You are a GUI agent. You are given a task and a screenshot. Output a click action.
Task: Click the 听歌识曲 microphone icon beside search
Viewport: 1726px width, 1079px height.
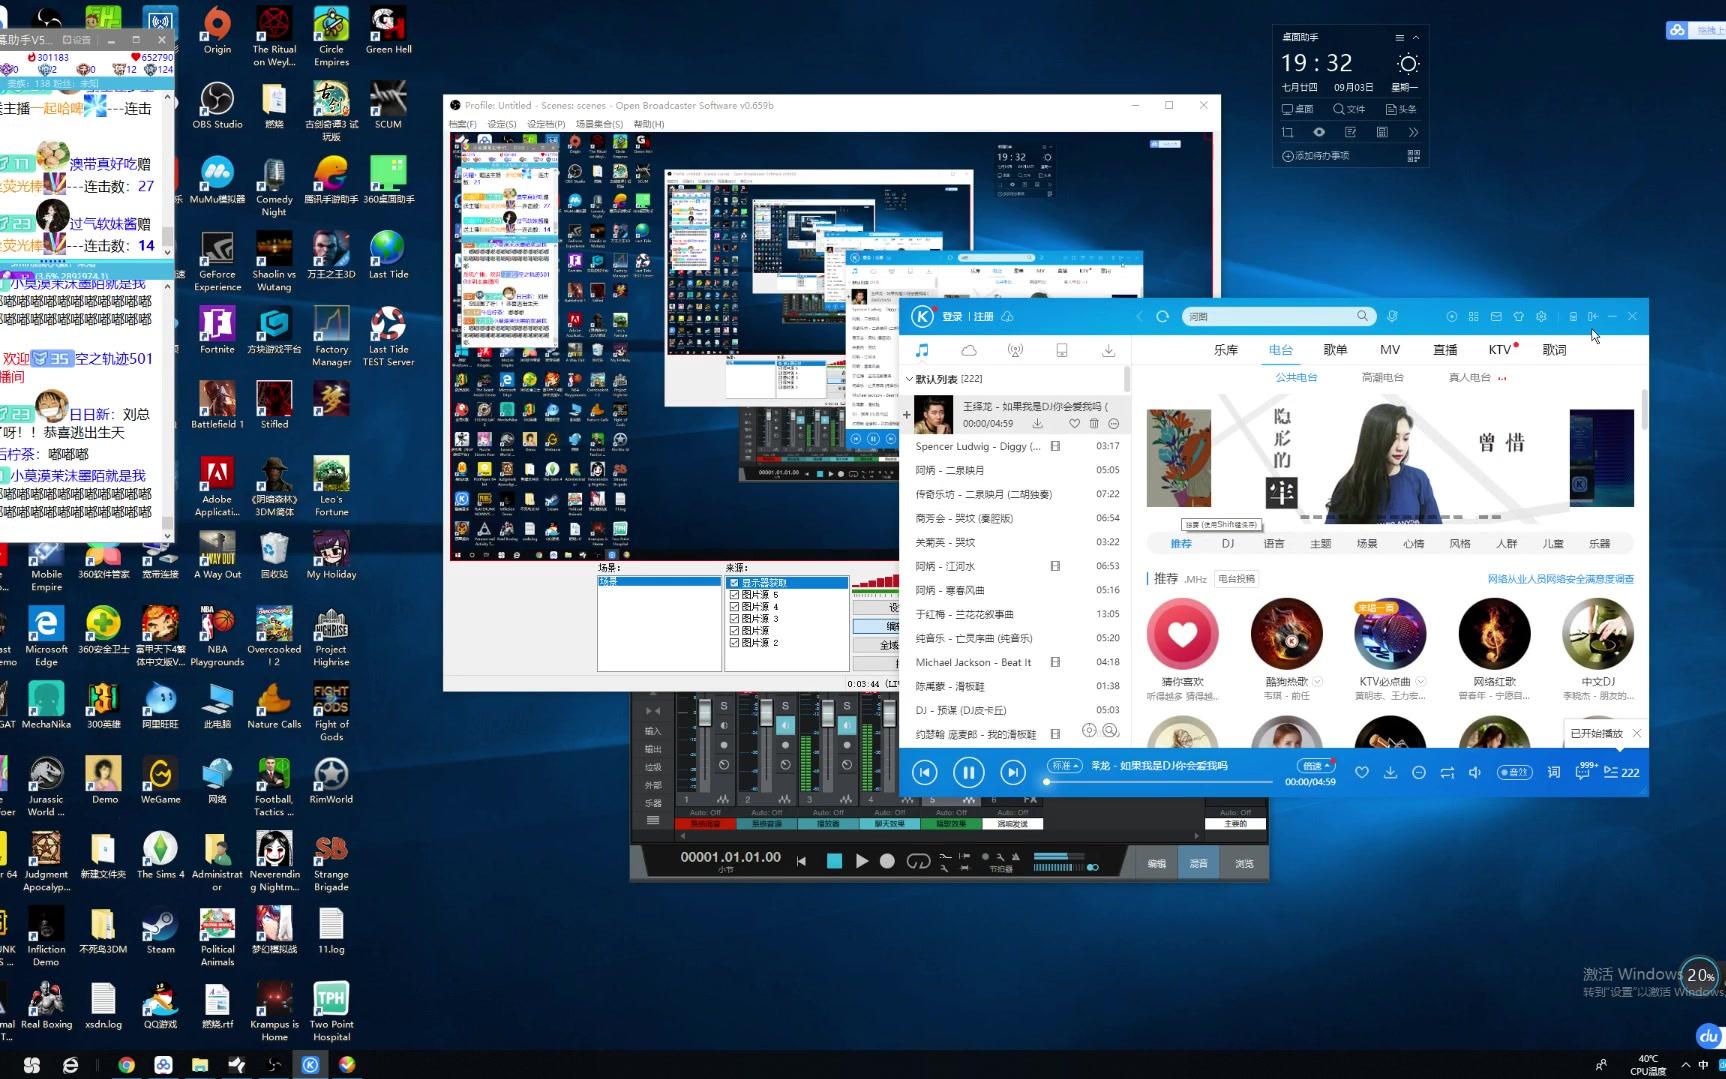[x=1392, y=316]
